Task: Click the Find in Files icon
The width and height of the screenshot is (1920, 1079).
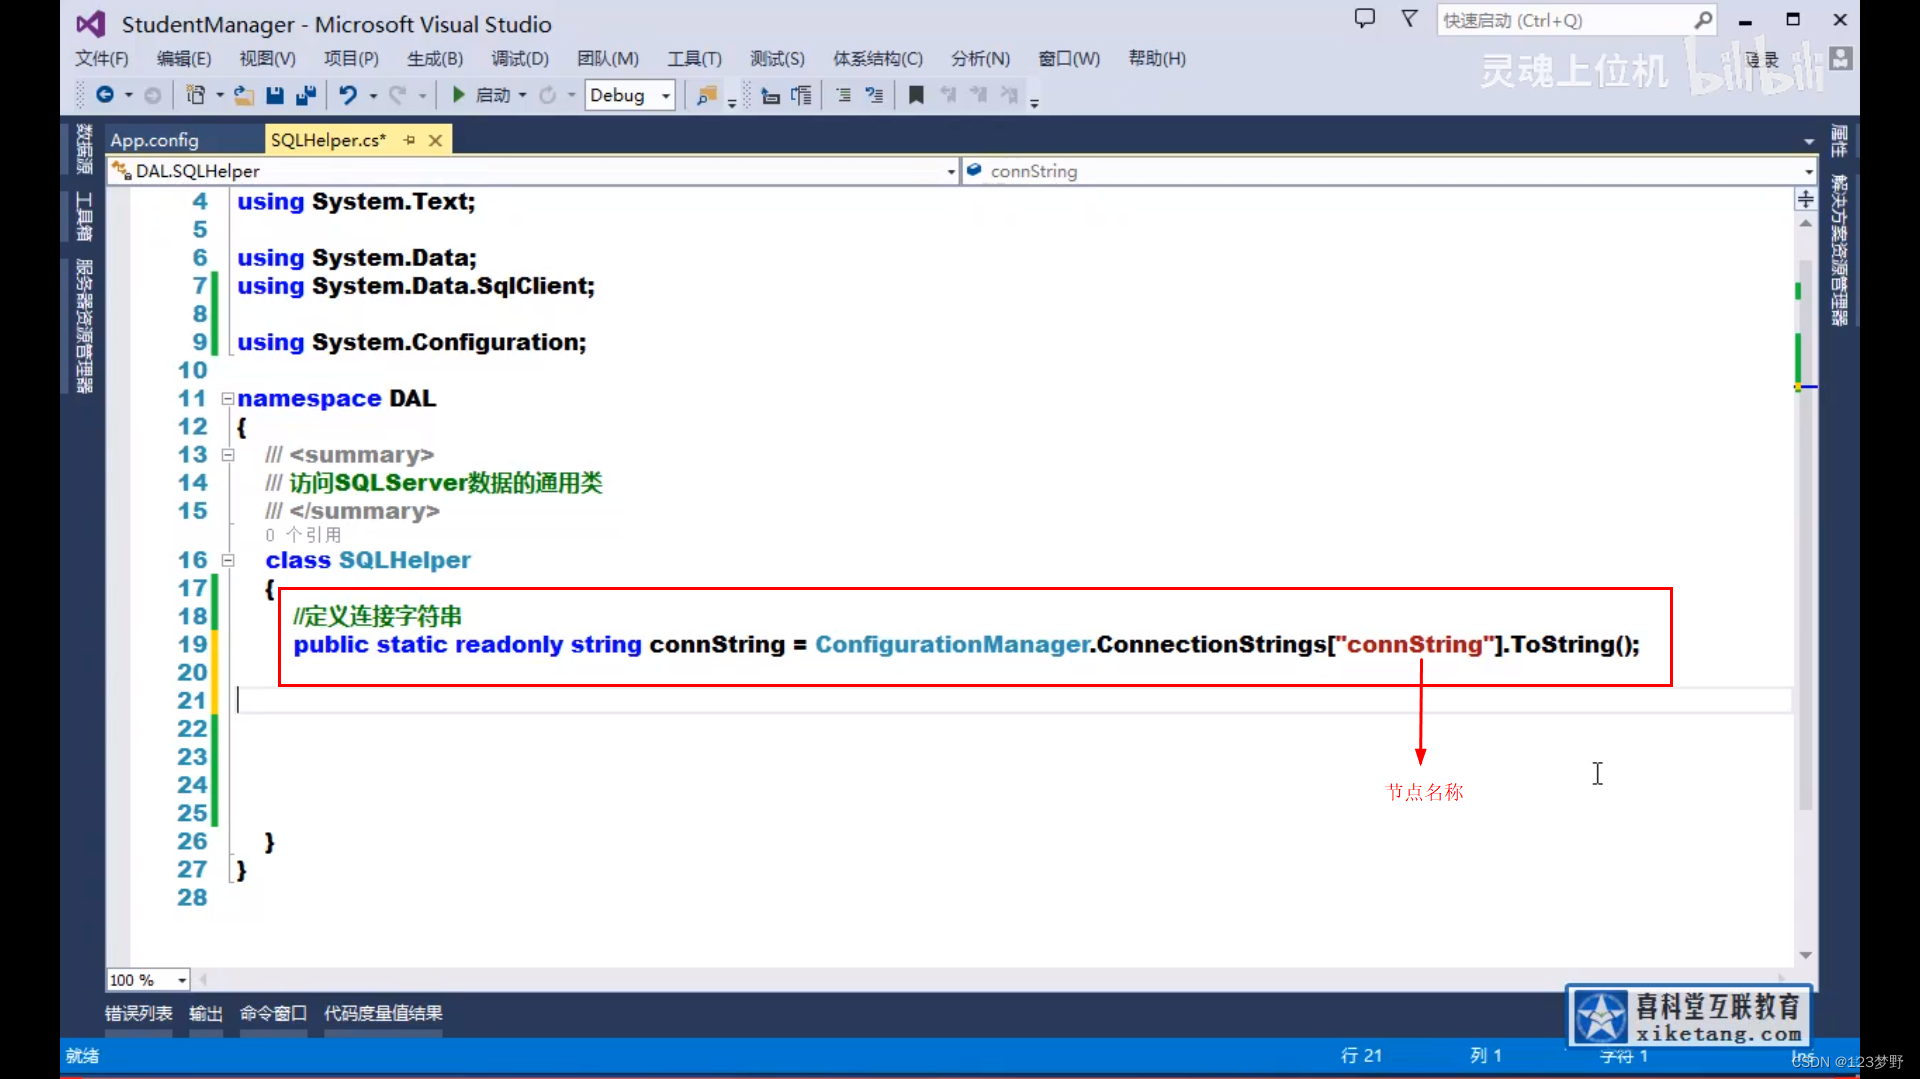Action: click(x=707, y=95)
